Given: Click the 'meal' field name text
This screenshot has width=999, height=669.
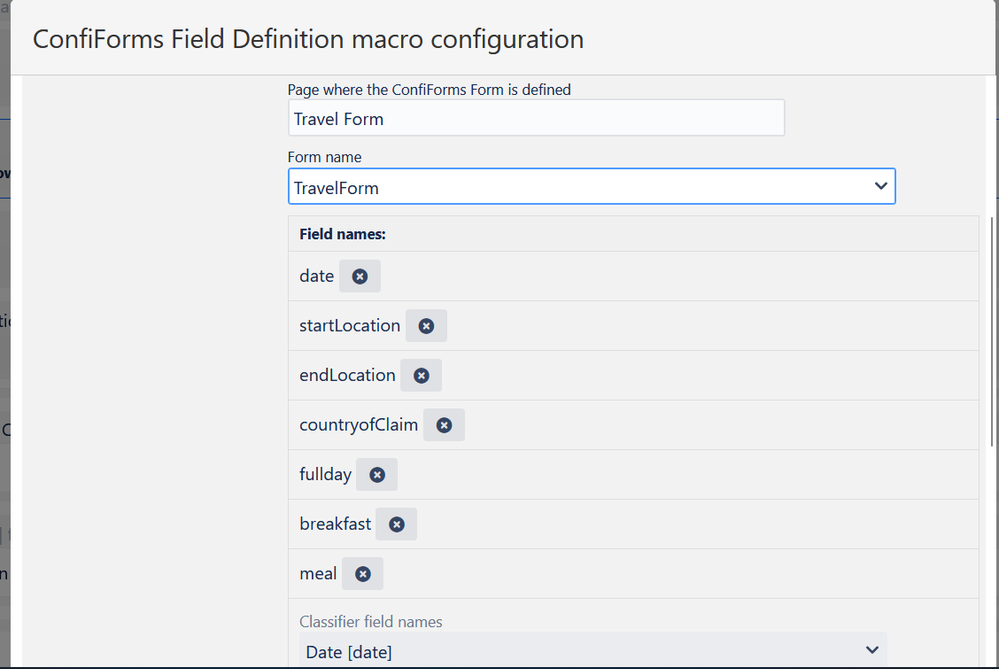Looking at the screenshot, I should 318,573.
